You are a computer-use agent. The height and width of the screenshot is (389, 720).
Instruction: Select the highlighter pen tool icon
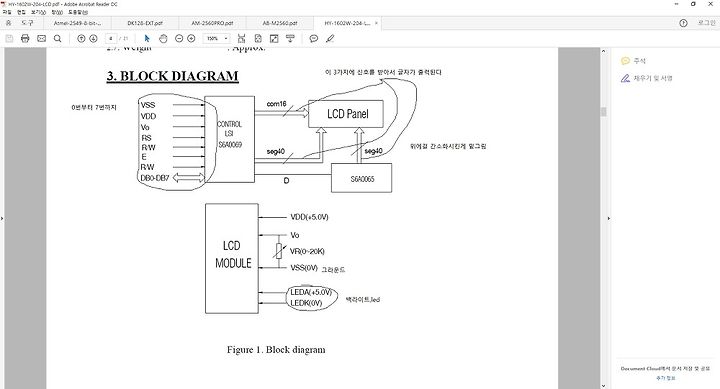tap(330, 39)
